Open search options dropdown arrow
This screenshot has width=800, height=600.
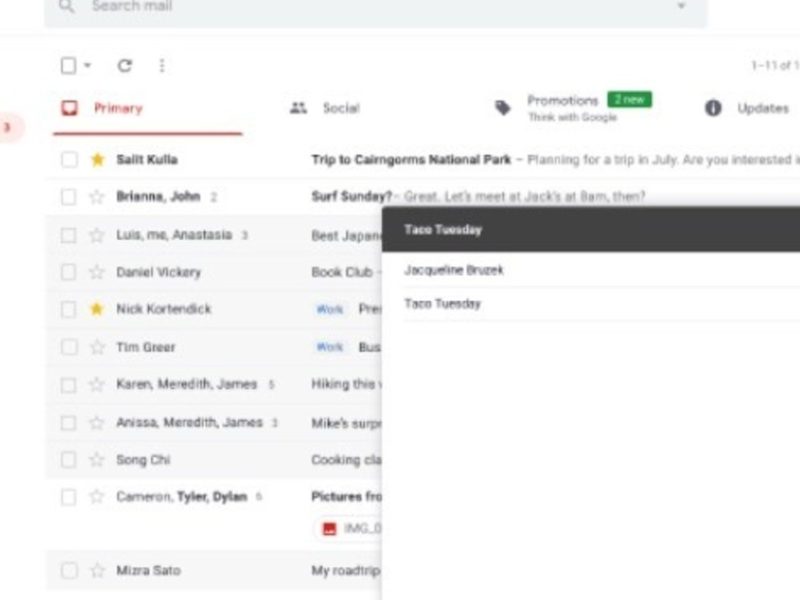point(681,6)
